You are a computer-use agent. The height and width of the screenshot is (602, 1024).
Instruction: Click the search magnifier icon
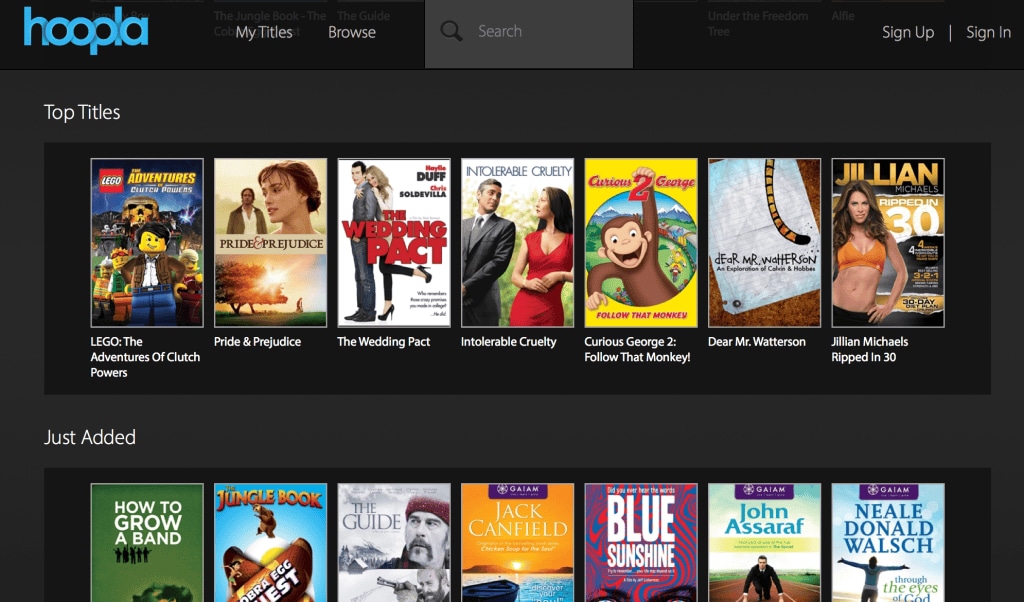pyautogui.click(x=451, y=31)
